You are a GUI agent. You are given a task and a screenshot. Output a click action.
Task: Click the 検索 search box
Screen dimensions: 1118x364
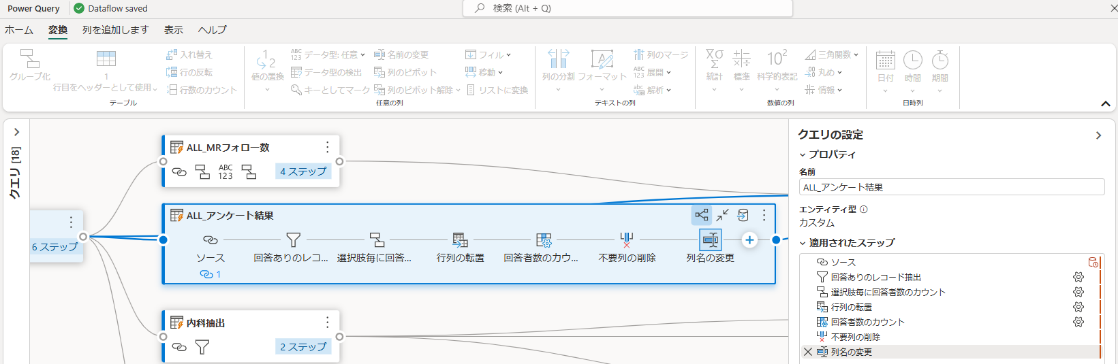click(627, 8)
